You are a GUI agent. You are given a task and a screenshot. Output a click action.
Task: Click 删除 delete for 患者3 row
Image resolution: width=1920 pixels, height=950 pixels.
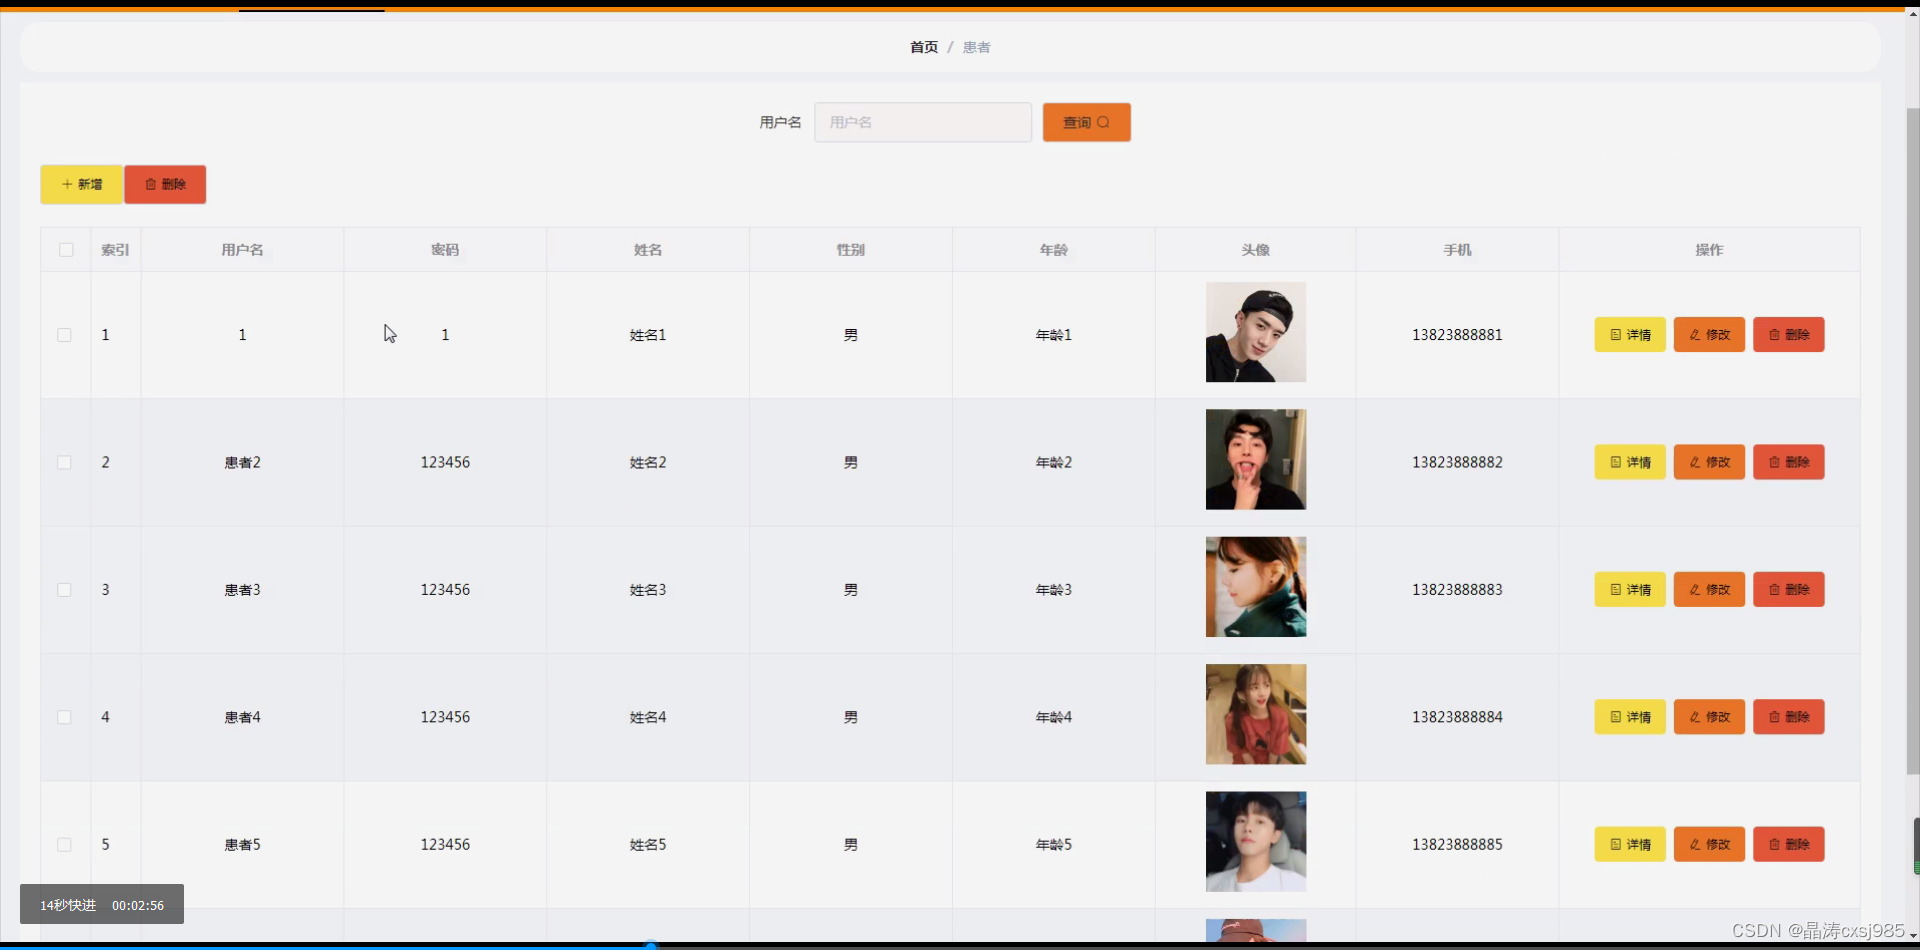pos(1788,590)
